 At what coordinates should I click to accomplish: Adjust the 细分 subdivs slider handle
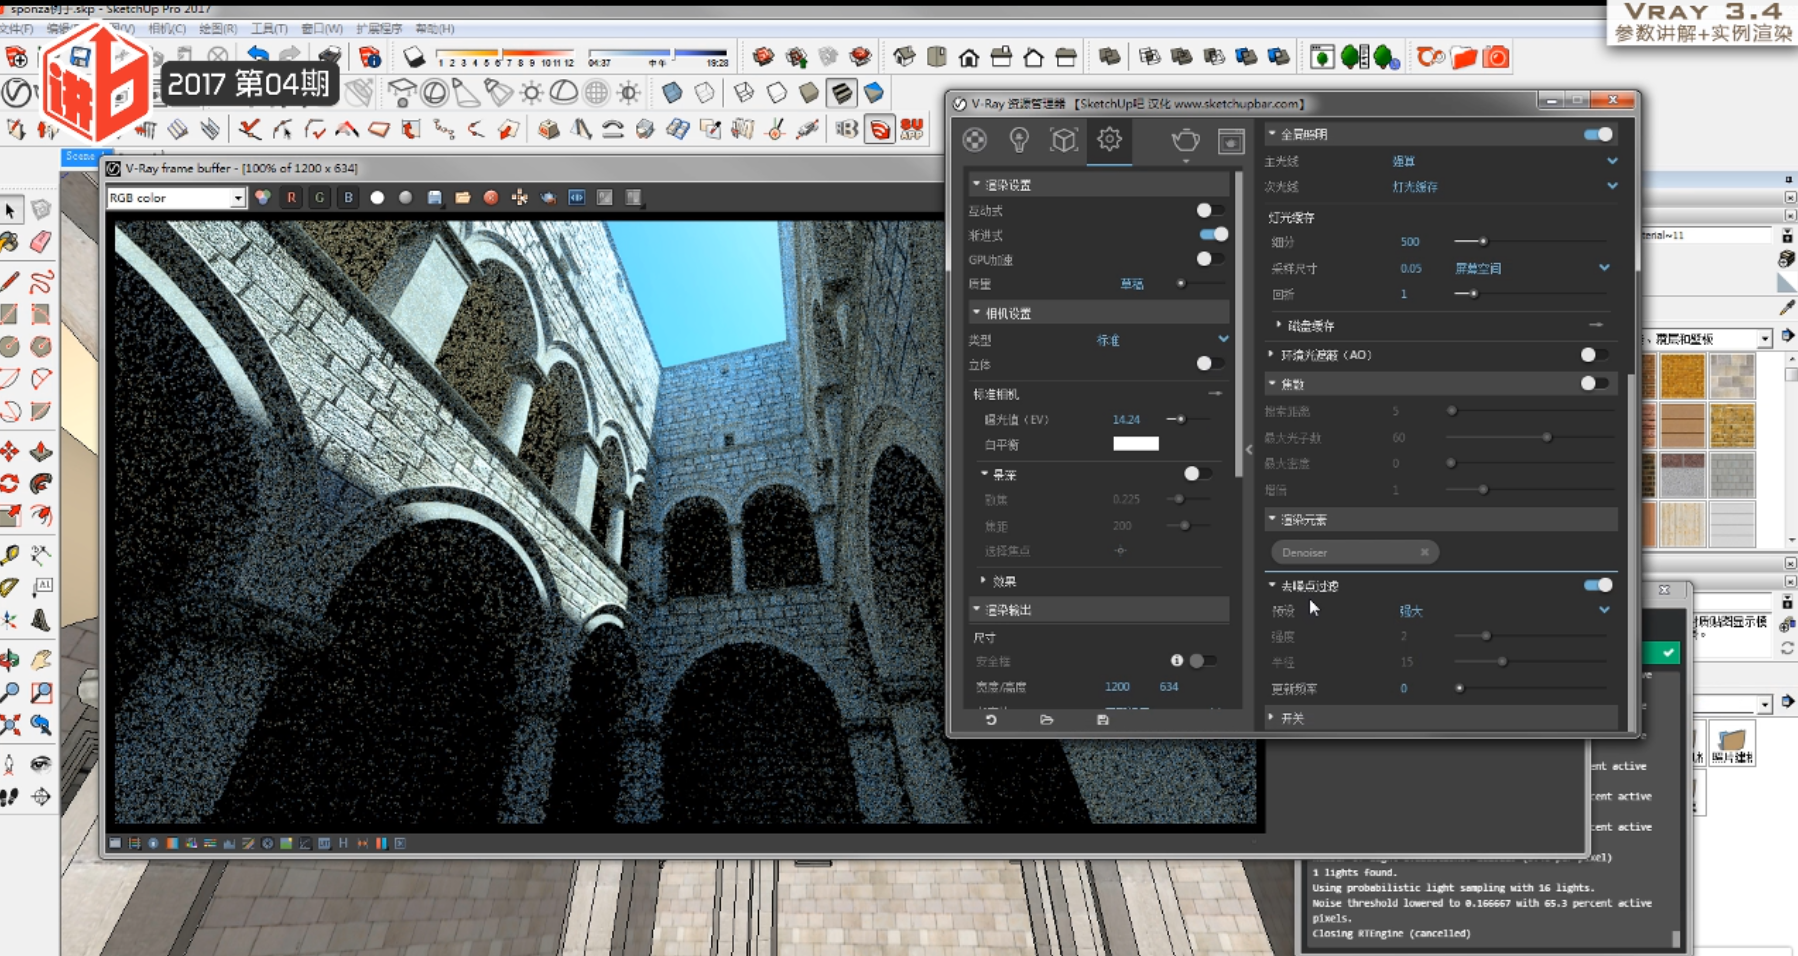tap(1483, 242)
